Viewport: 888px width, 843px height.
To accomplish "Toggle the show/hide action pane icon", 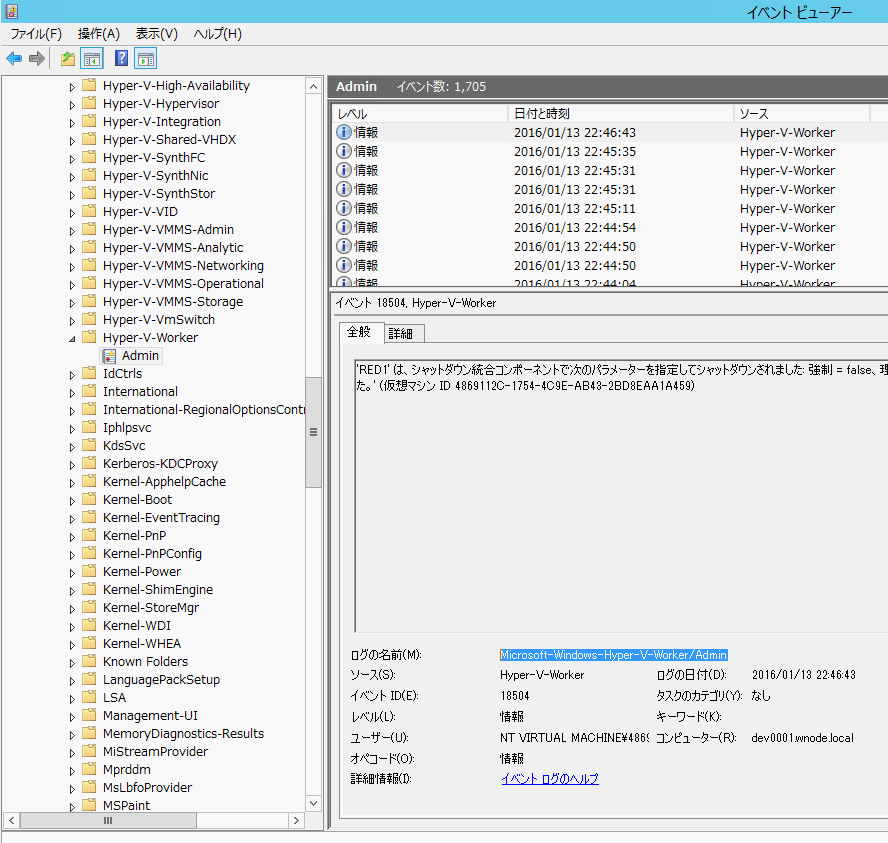I will (146, 58).
